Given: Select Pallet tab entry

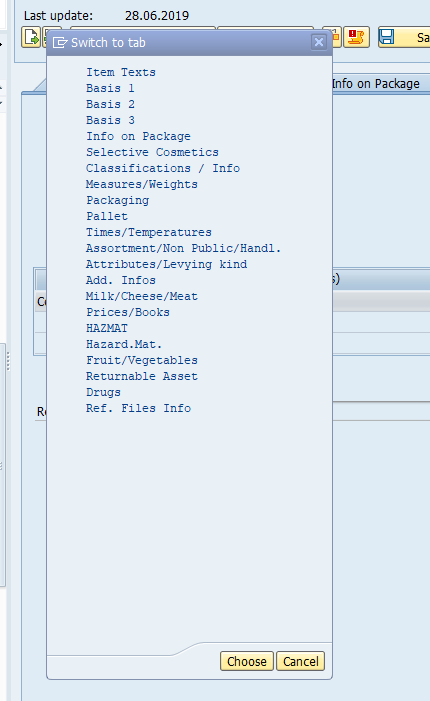Looking at the screenshot, I should [x=107, y=216].
